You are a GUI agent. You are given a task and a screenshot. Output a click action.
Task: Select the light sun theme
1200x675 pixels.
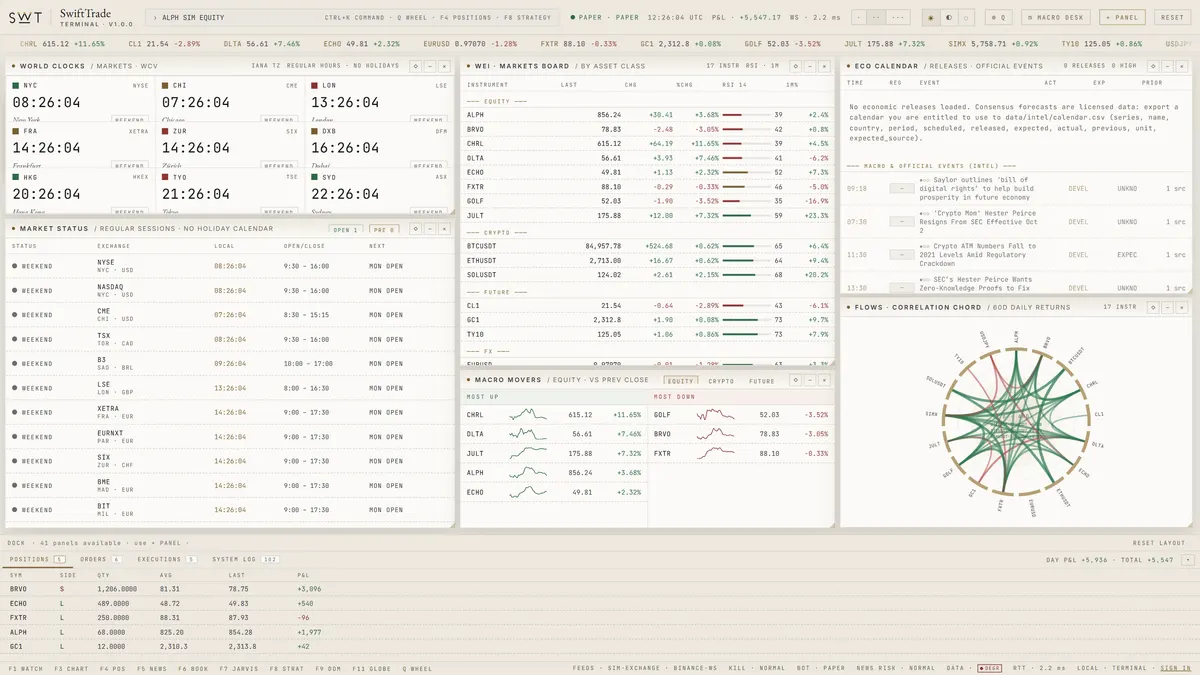tap(932, 17)
